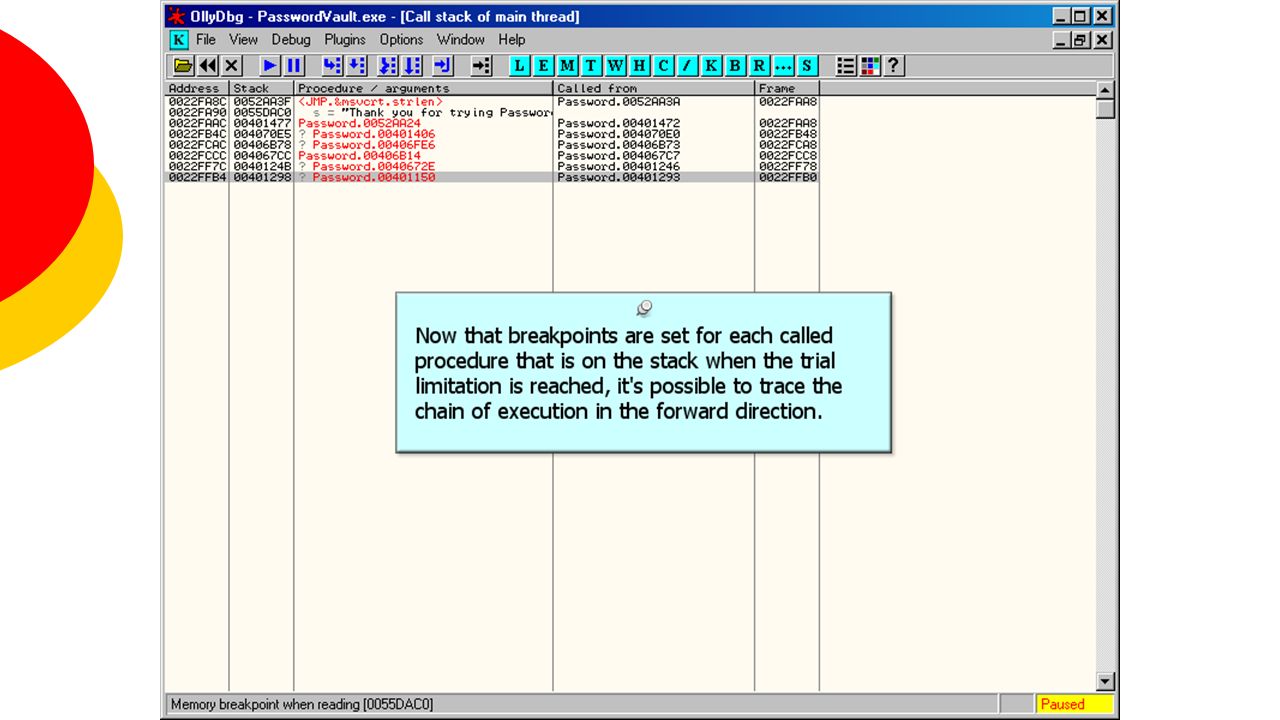Screen dimensions: 1280x720
Task: Click the Procedure / arguments column header
Action: [424, 88]
